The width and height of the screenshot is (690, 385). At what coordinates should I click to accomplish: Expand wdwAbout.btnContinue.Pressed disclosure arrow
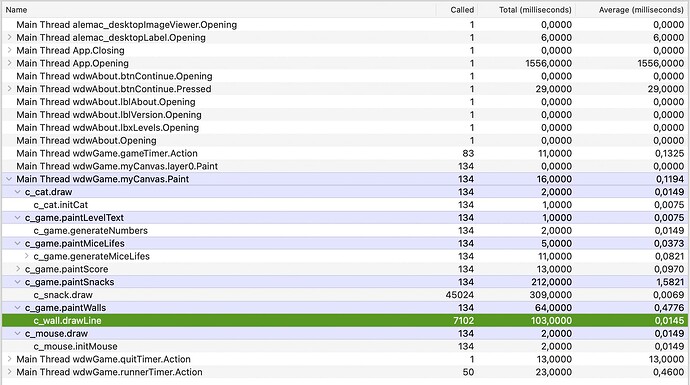pos(9,89)
